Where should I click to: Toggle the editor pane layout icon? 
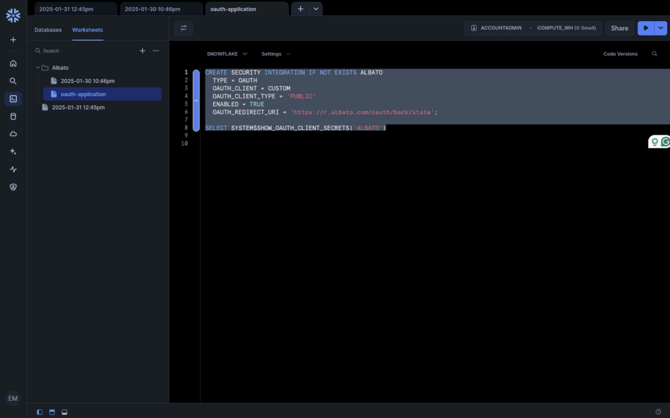[x=52, y=412]
